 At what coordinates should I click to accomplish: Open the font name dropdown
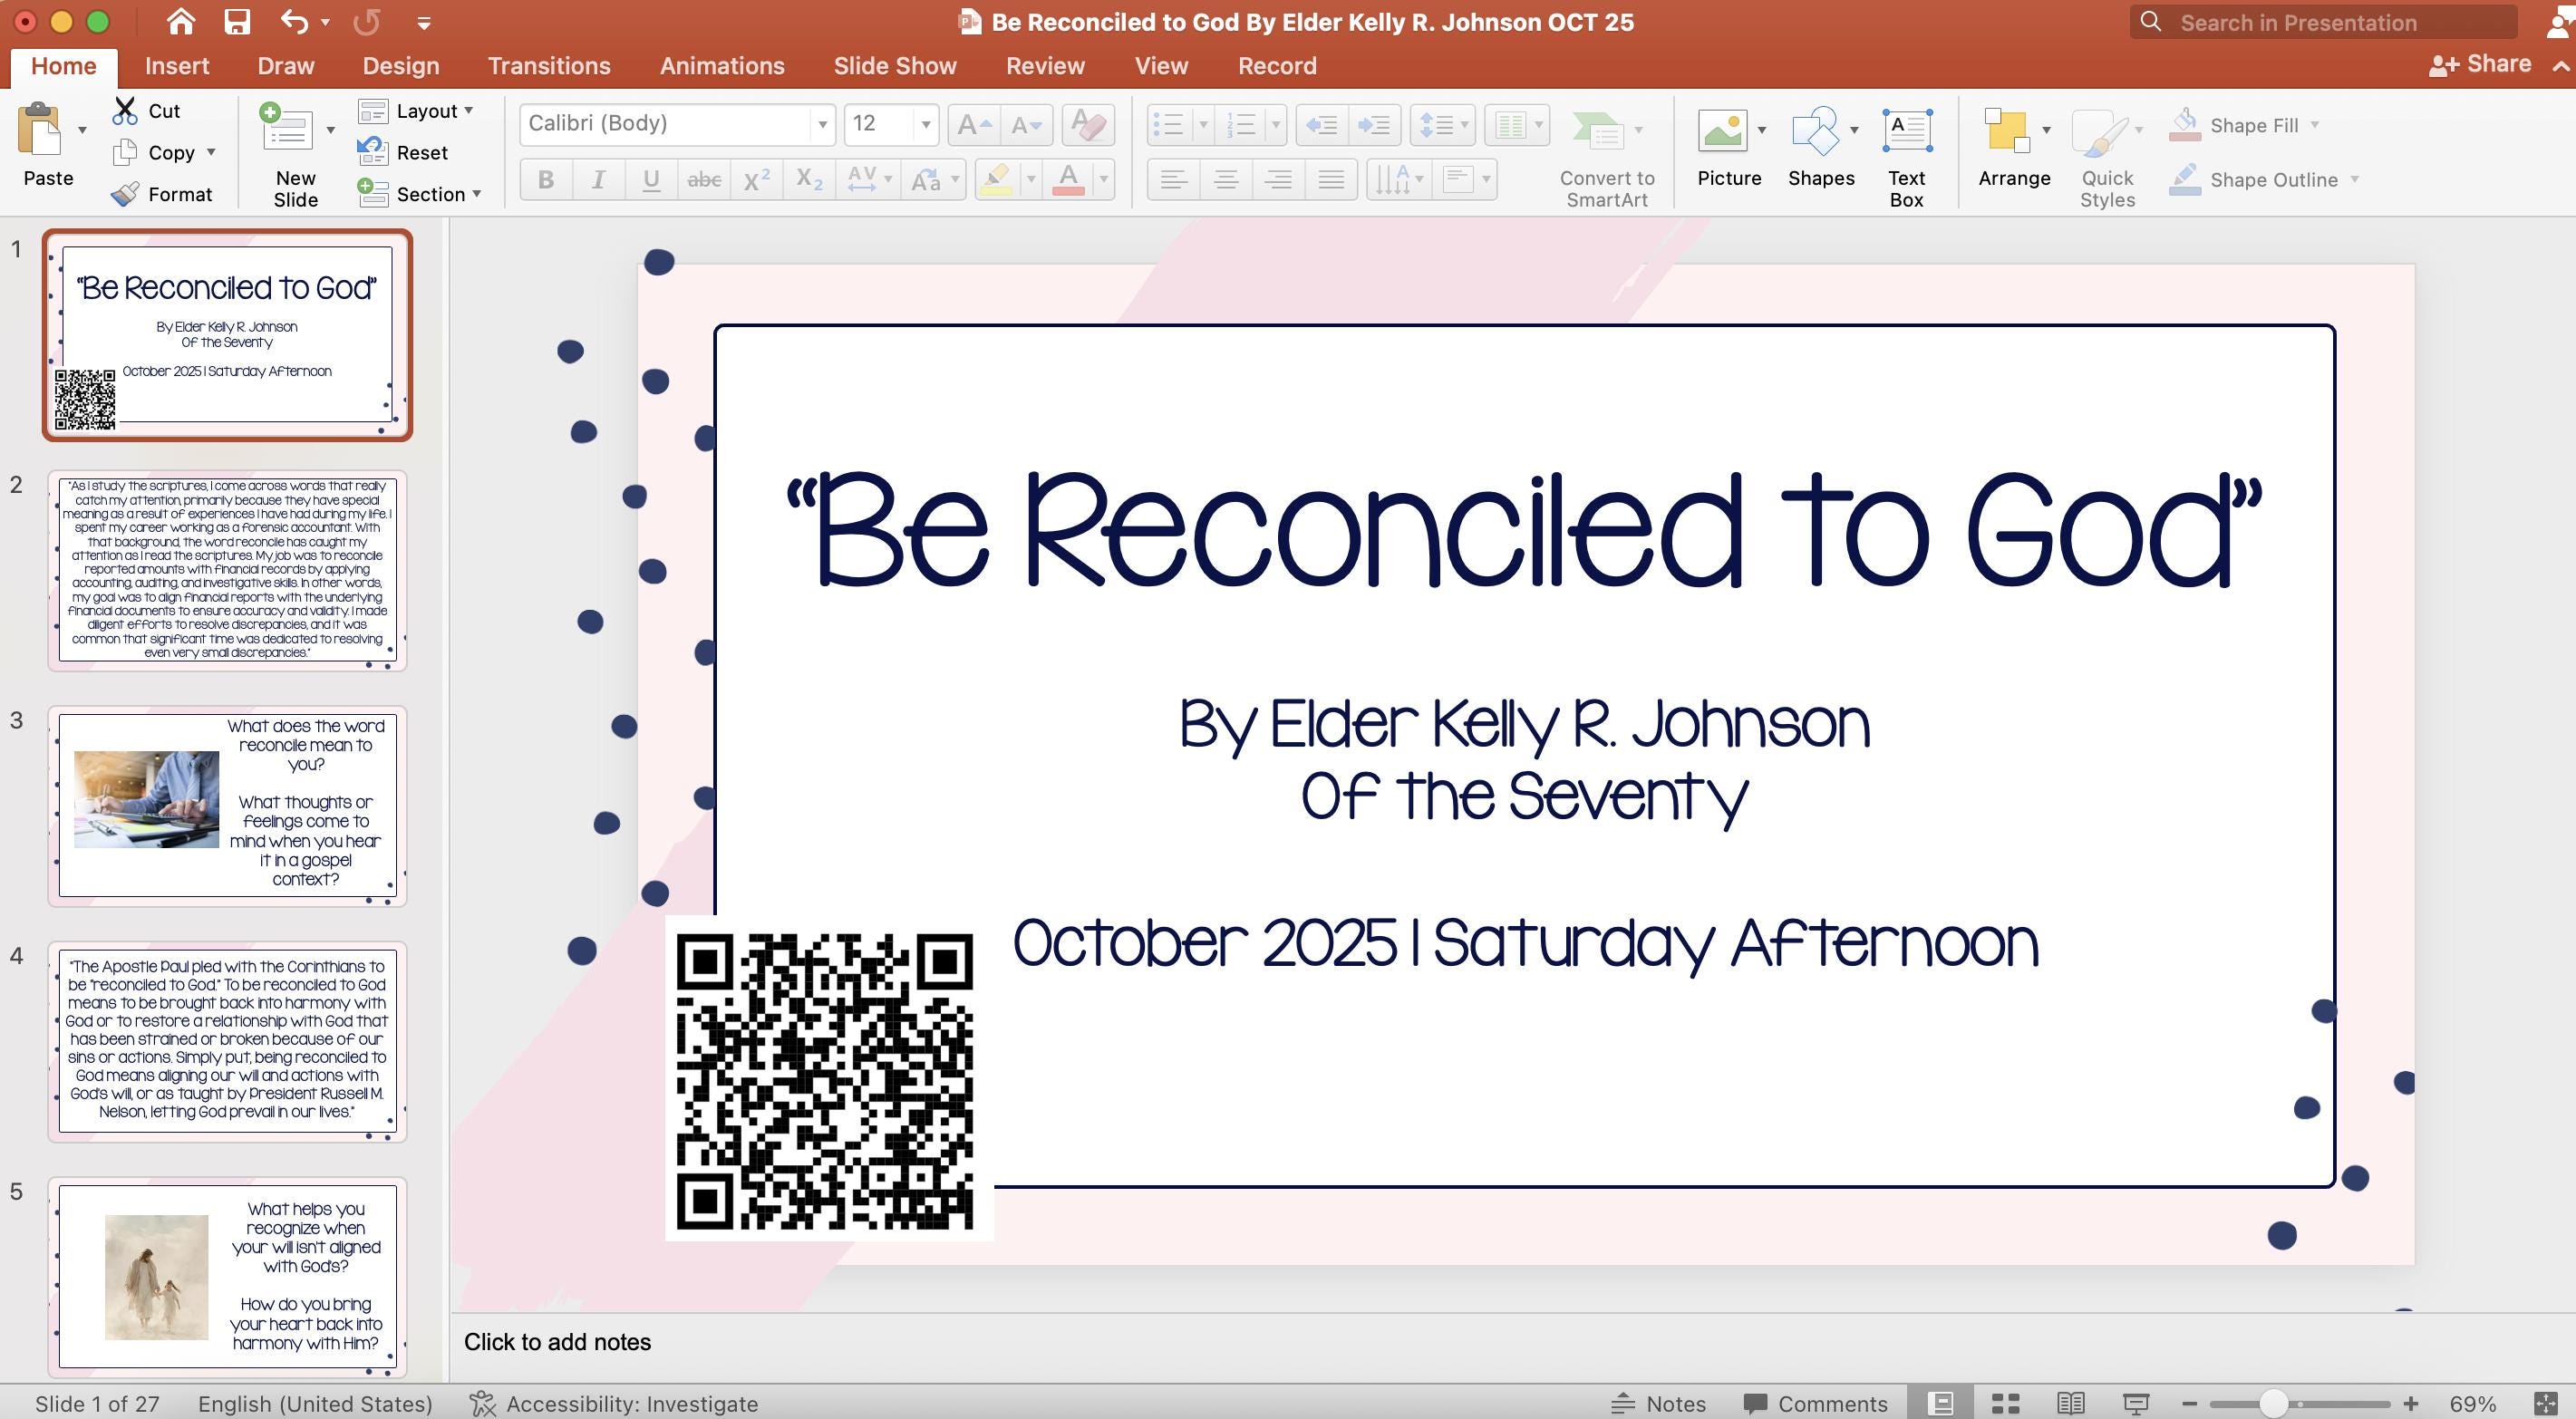click(x=822, y=124)
